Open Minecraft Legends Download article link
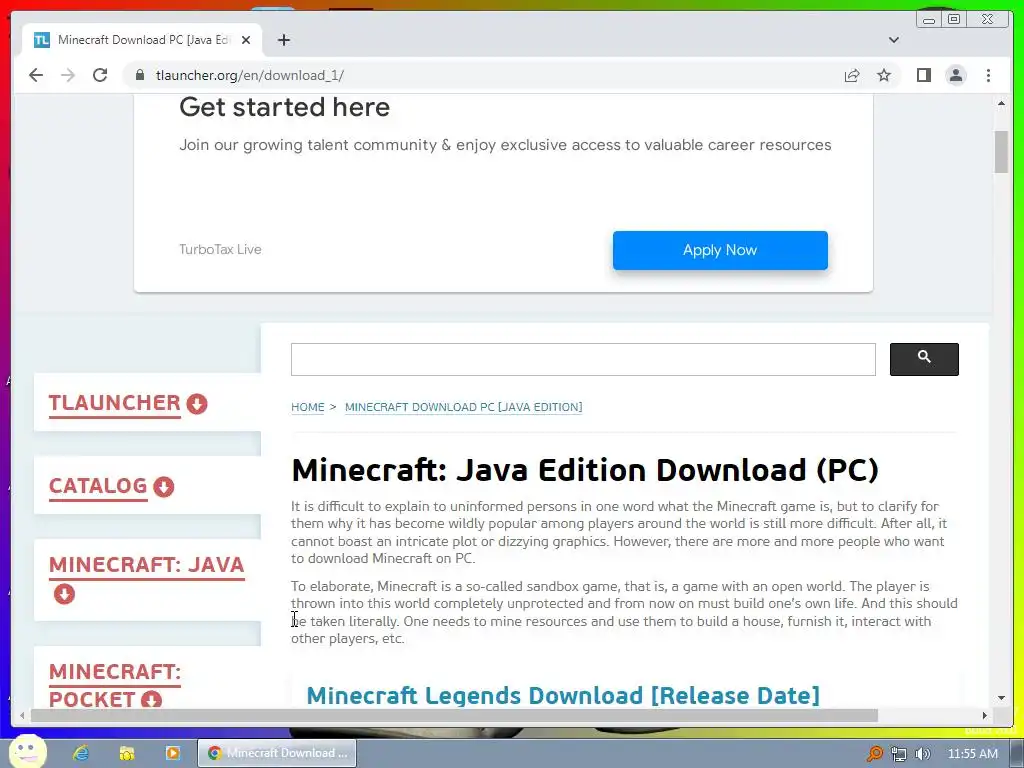 [563, 696]
